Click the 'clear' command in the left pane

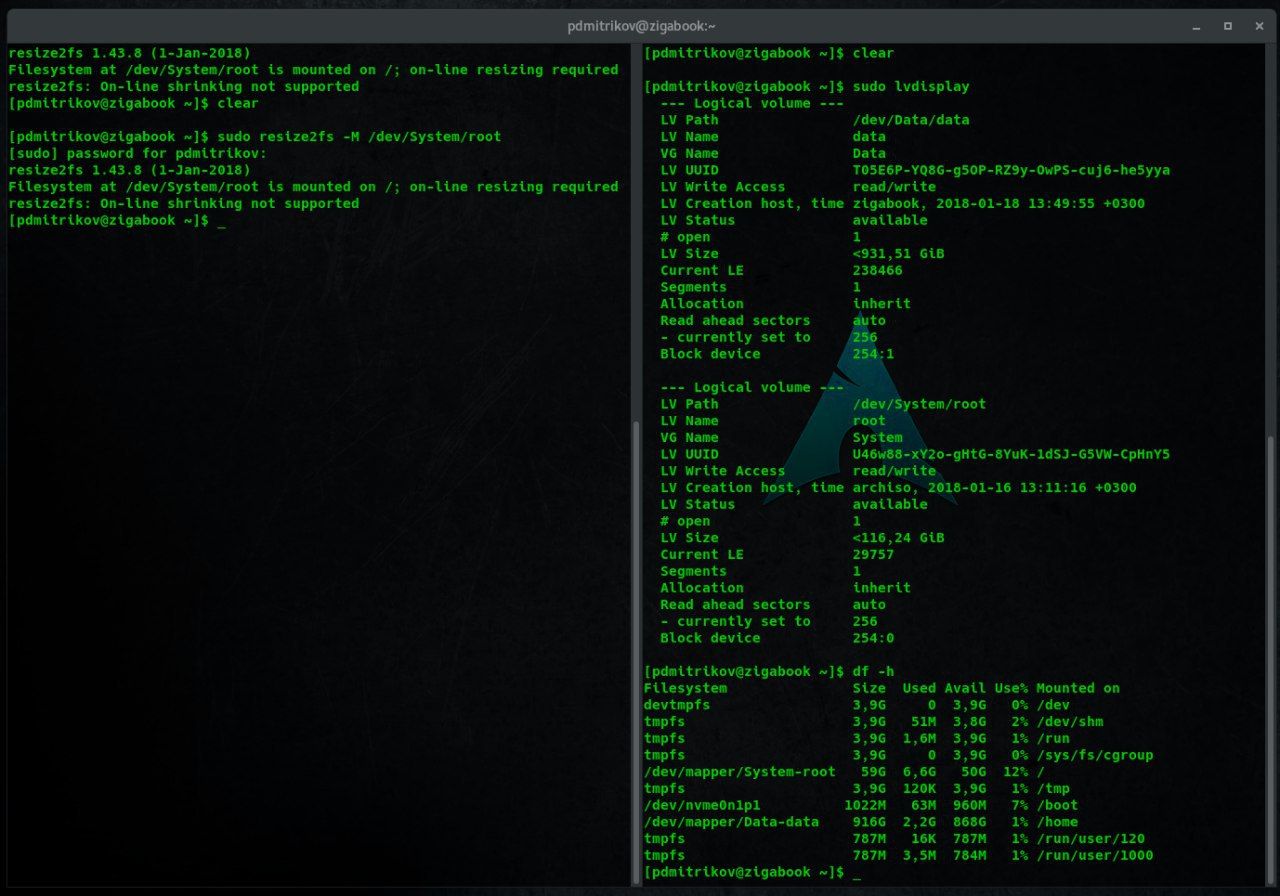pyautogui.click(x=238, y=103)
